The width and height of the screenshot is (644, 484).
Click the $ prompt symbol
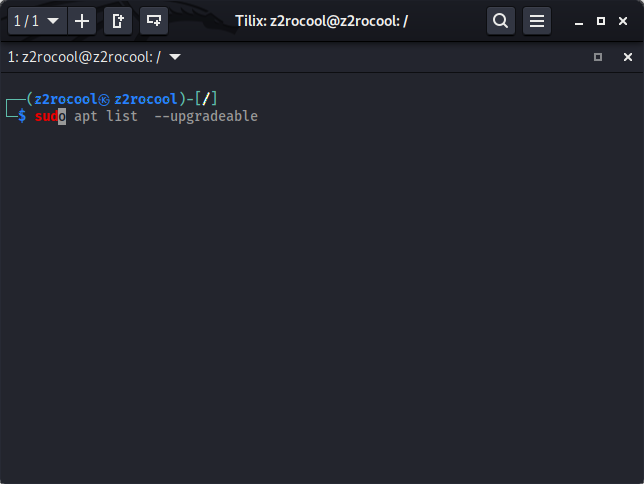[x=22, y=116]
